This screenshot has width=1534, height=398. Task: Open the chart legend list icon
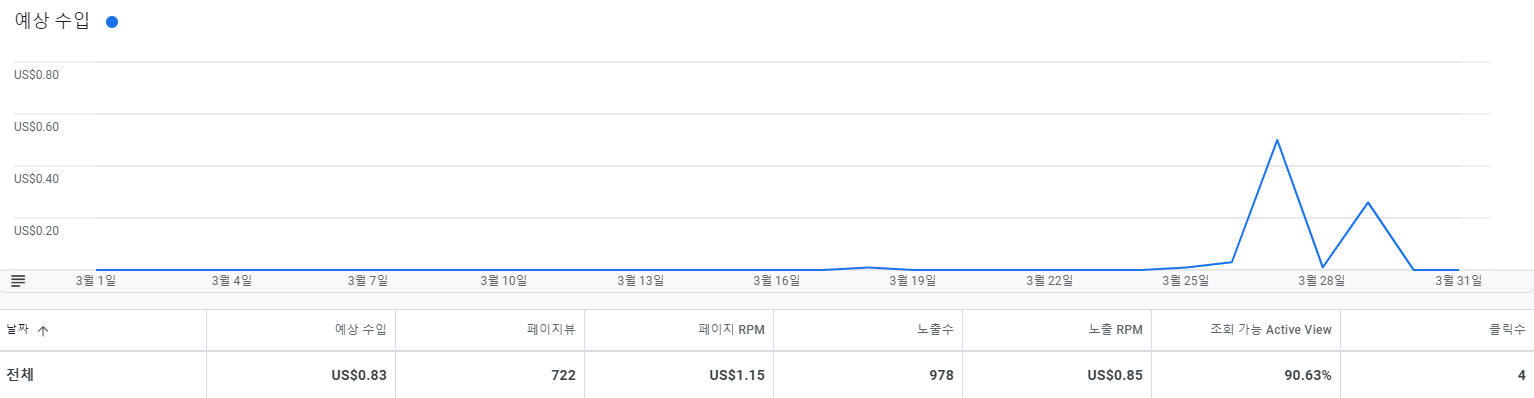[18, 281]
